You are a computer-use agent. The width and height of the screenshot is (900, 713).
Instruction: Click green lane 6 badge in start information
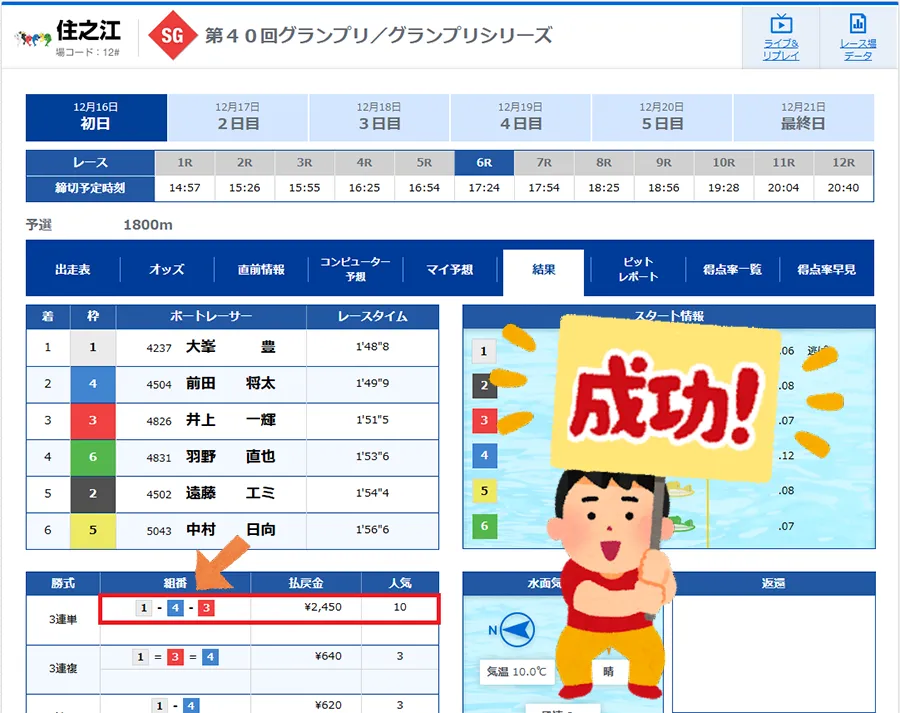tap(484, 526)
